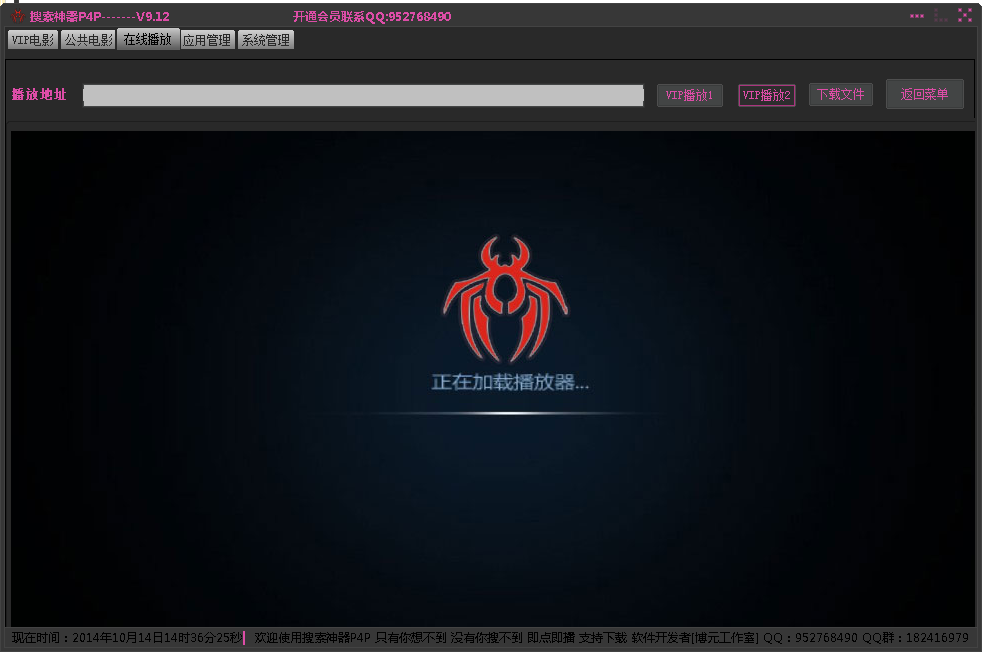
Task: Click the 播放地址 input field
Action: click(363, 95)
